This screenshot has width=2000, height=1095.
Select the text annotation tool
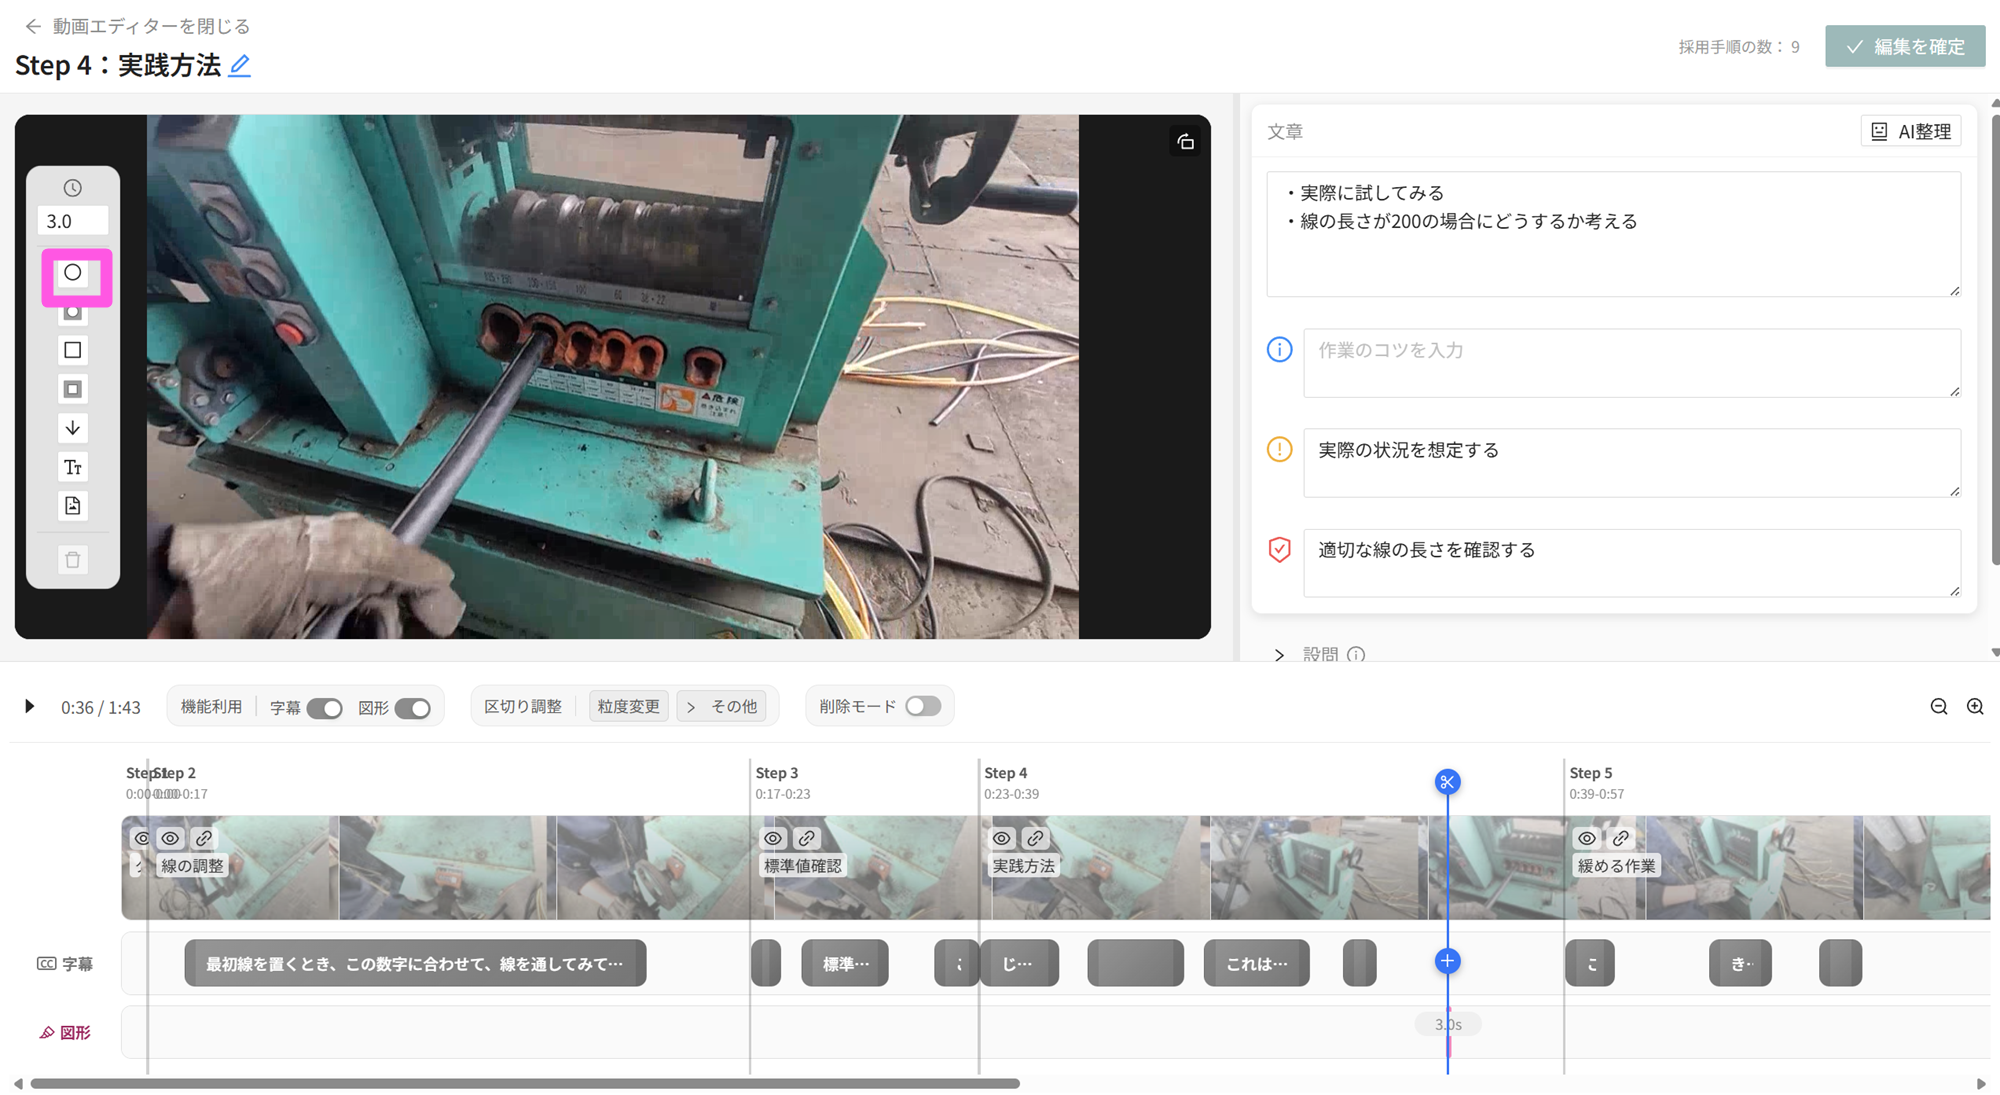[x=73, y=467]
